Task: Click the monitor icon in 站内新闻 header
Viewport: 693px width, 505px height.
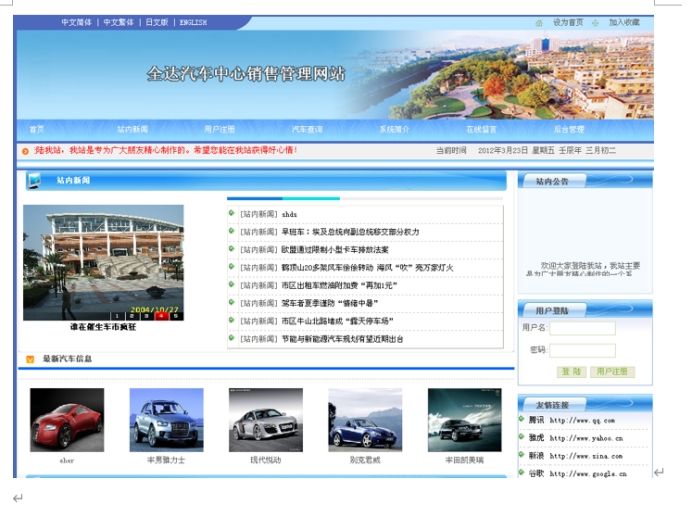Action: pos(34,181)
